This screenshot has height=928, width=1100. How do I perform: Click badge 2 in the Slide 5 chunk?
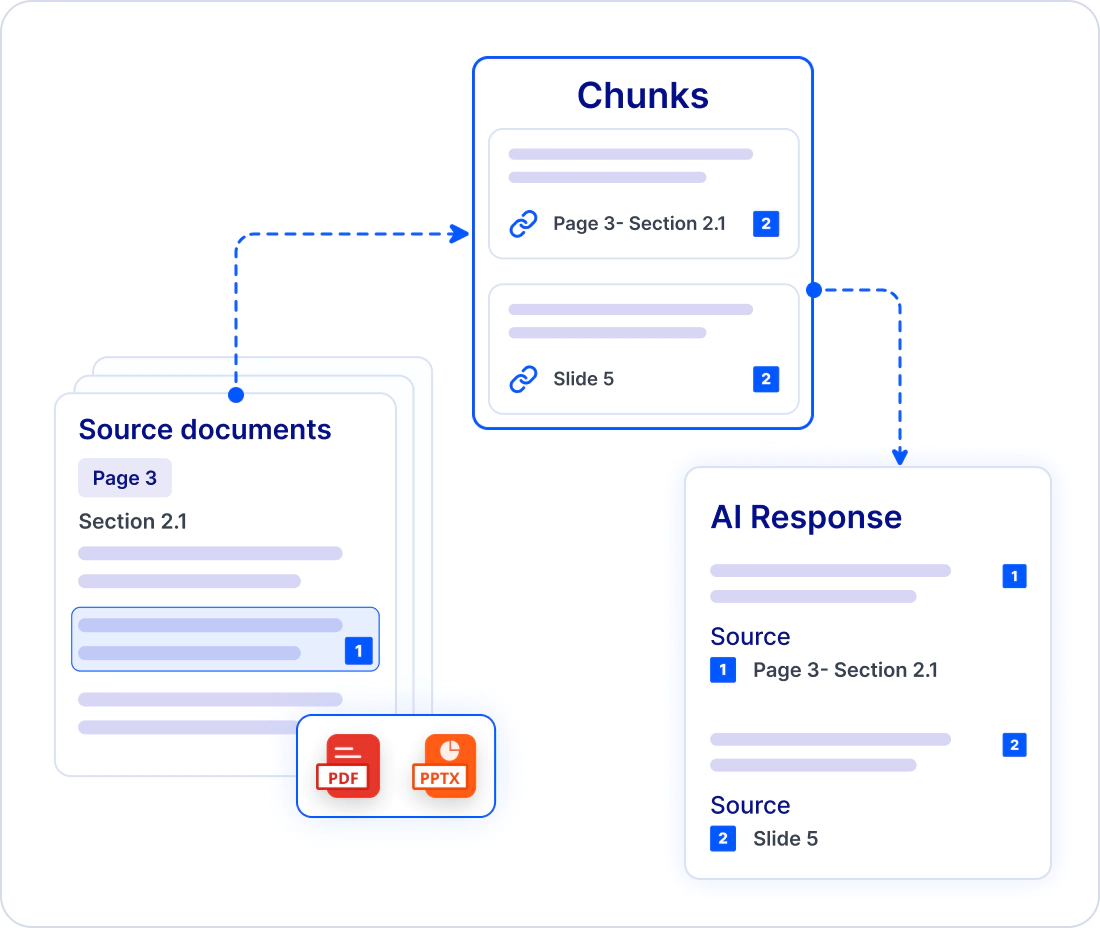click(766, 379)
